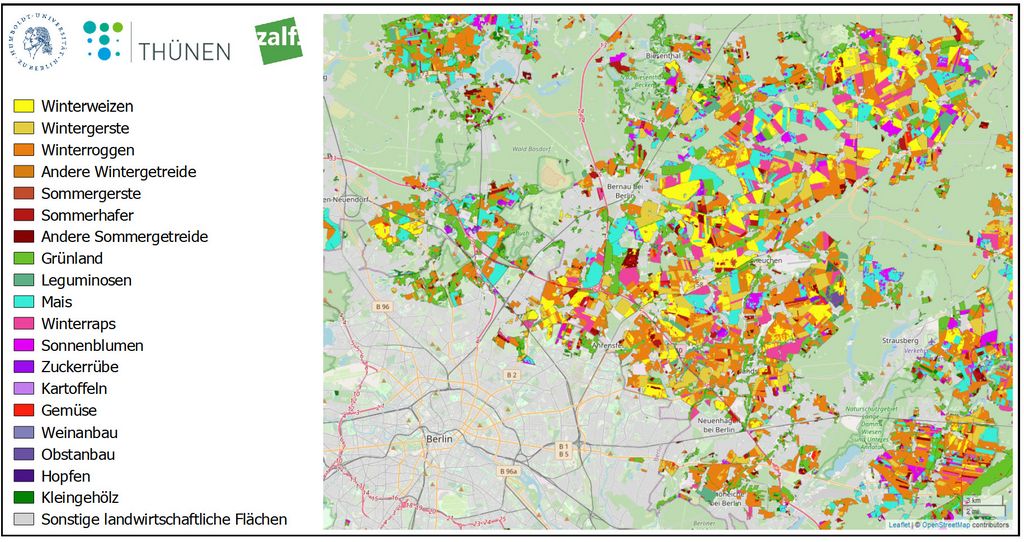Click the B 1 / B 5 road shield
Screen dimensions: 1024x542
click(x=562, y=450)
